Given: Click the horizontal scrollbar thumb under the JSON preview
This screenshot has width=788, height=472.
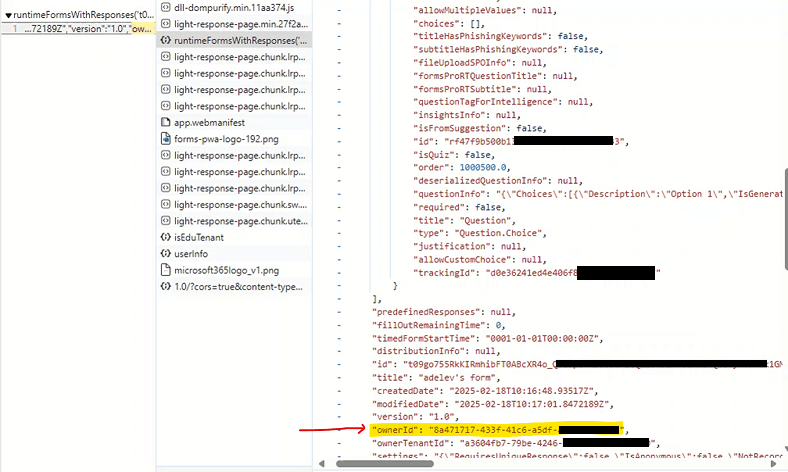Looking at the screenshot, I should [x=384, y=463].
